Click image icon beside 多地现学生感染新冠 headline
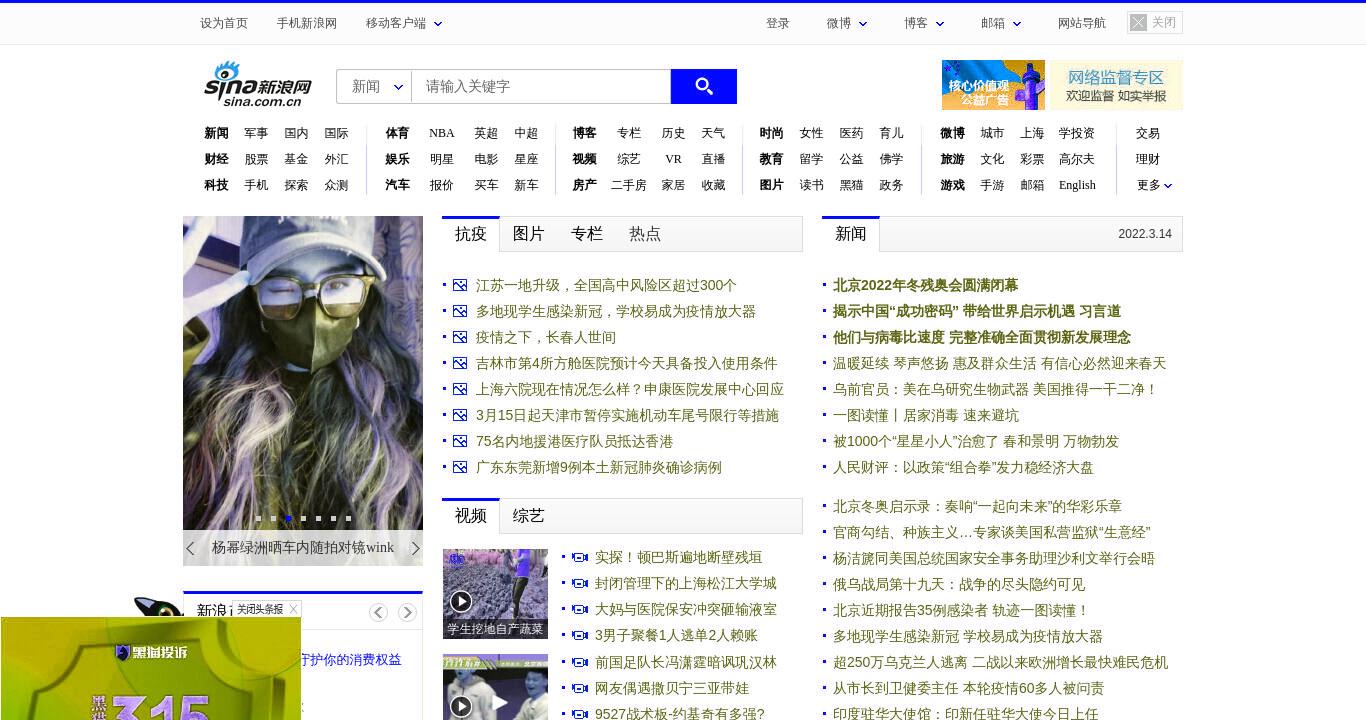This screenshot has height=720, width=1366. (460, 311)
